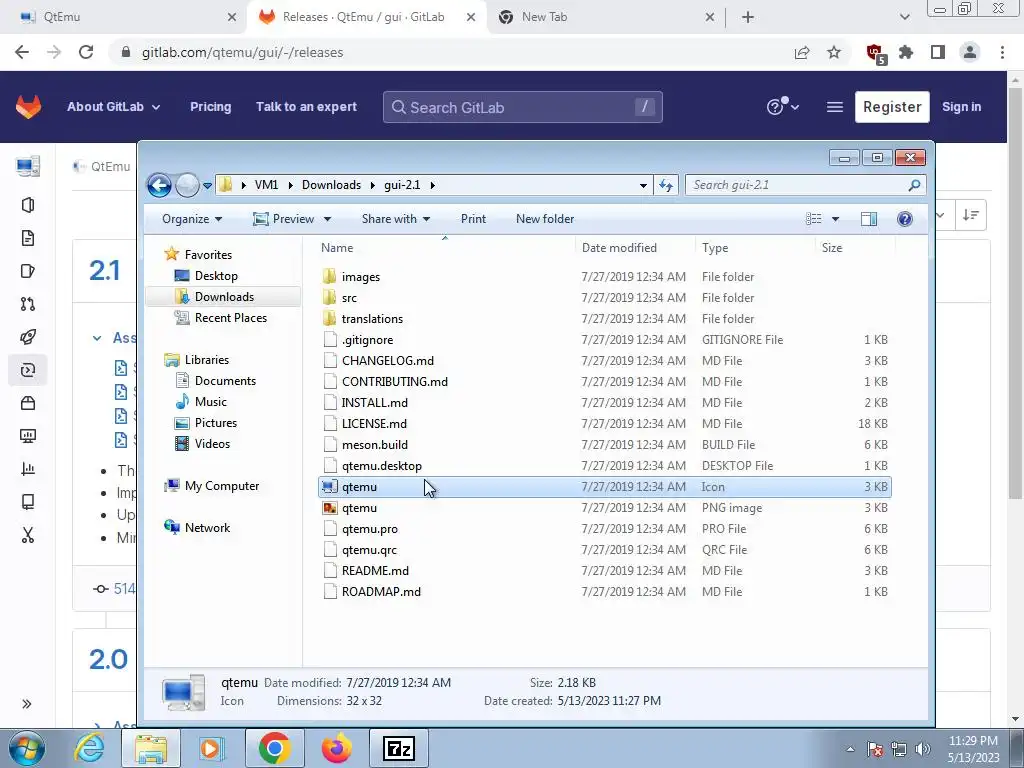Open recent pages dropdown beside navigation arrows
This screenshot has width=1024, height=768.
(x=207, y=185)
